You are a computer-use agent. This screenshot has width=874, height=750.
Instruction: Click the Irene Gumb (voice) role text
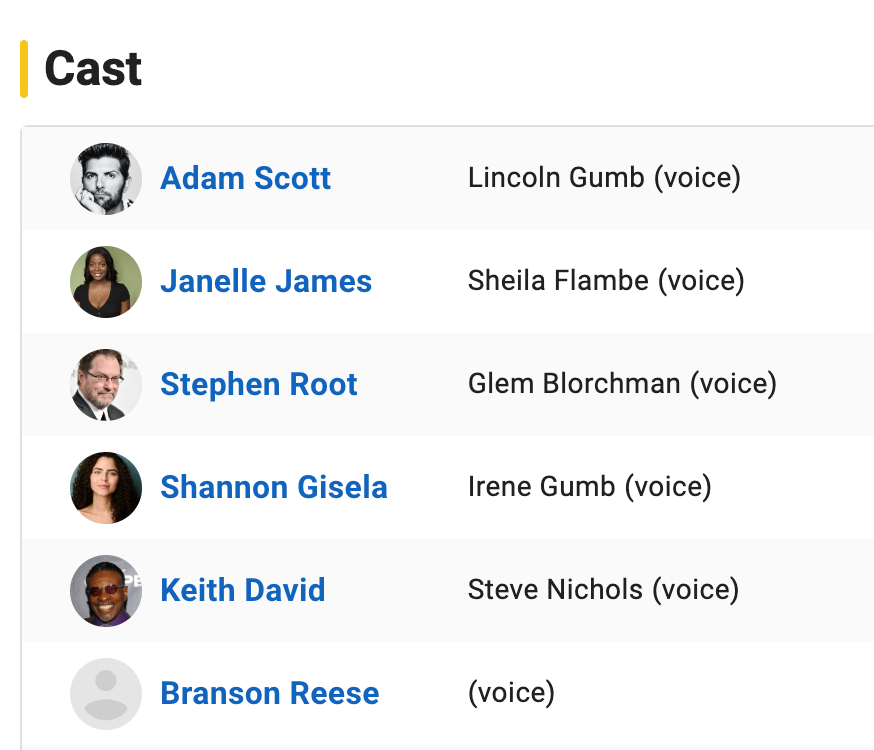[590, 487]
